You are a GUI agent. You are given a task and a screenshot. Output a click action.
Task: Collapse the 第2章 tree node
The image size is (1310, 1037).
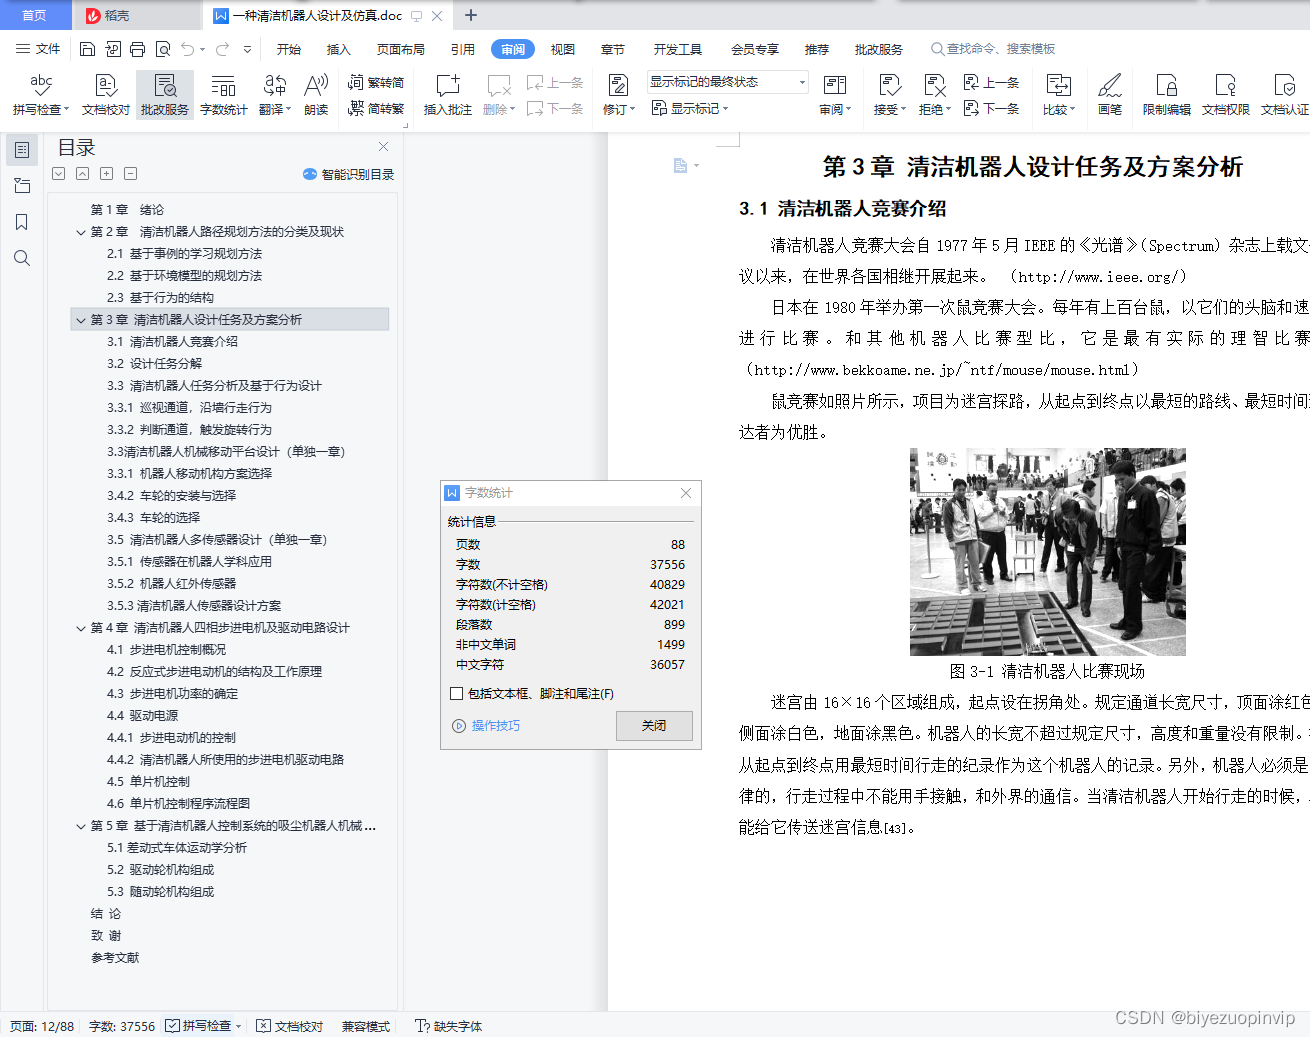81,232
